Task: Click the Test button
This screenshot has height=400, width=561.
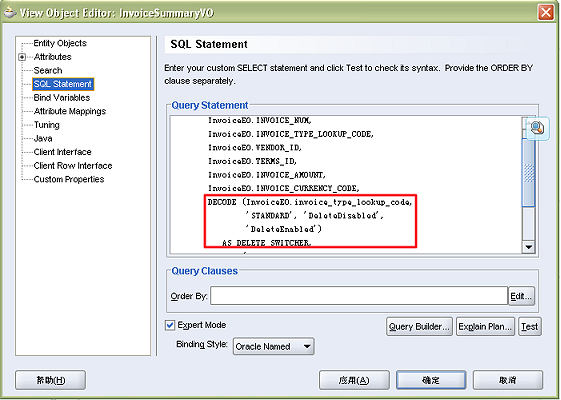Action: coord(530,326)
